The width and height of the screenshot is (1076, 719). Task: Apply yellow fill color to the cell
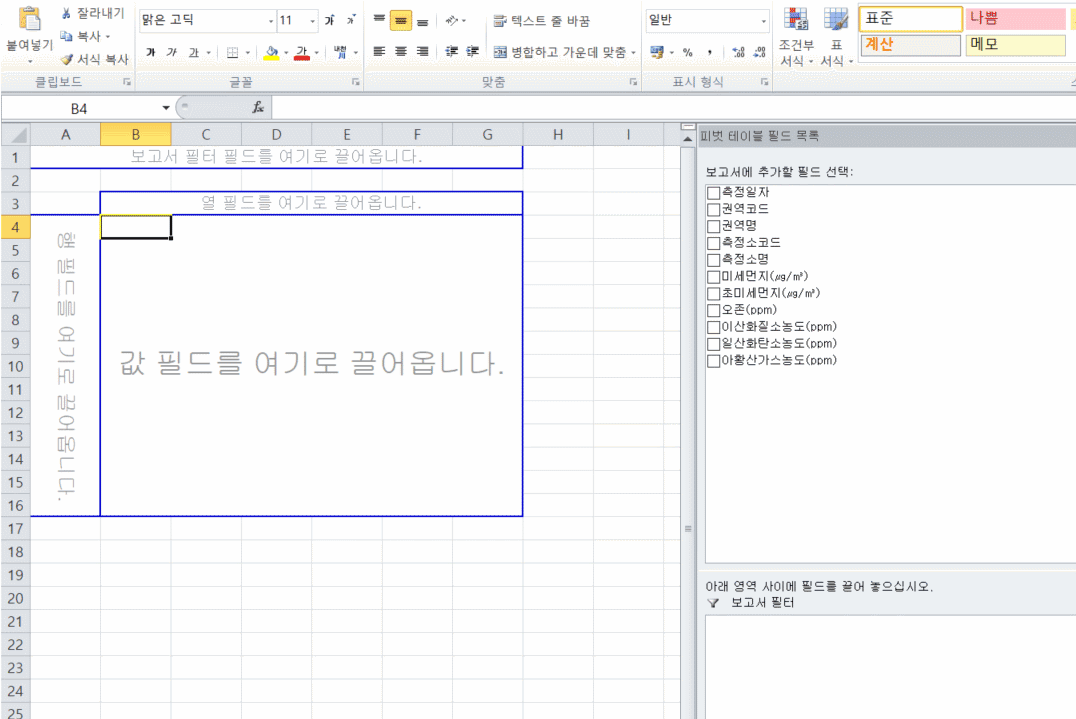coord(271,53)
